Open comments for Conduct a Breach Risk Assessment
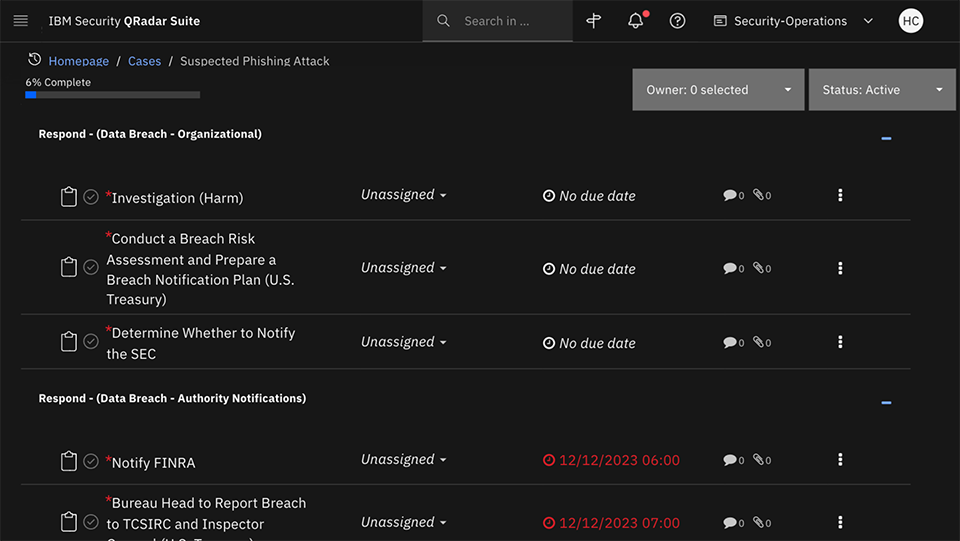Screen dimensions: 960x541 point(733,268)
